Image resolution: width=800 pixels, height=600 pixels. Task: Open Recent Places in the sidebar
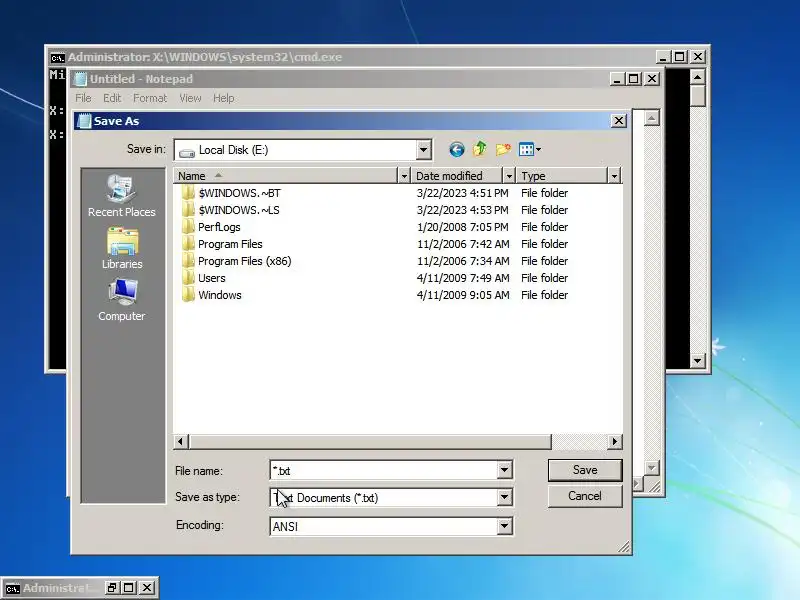tap(121, 196)
